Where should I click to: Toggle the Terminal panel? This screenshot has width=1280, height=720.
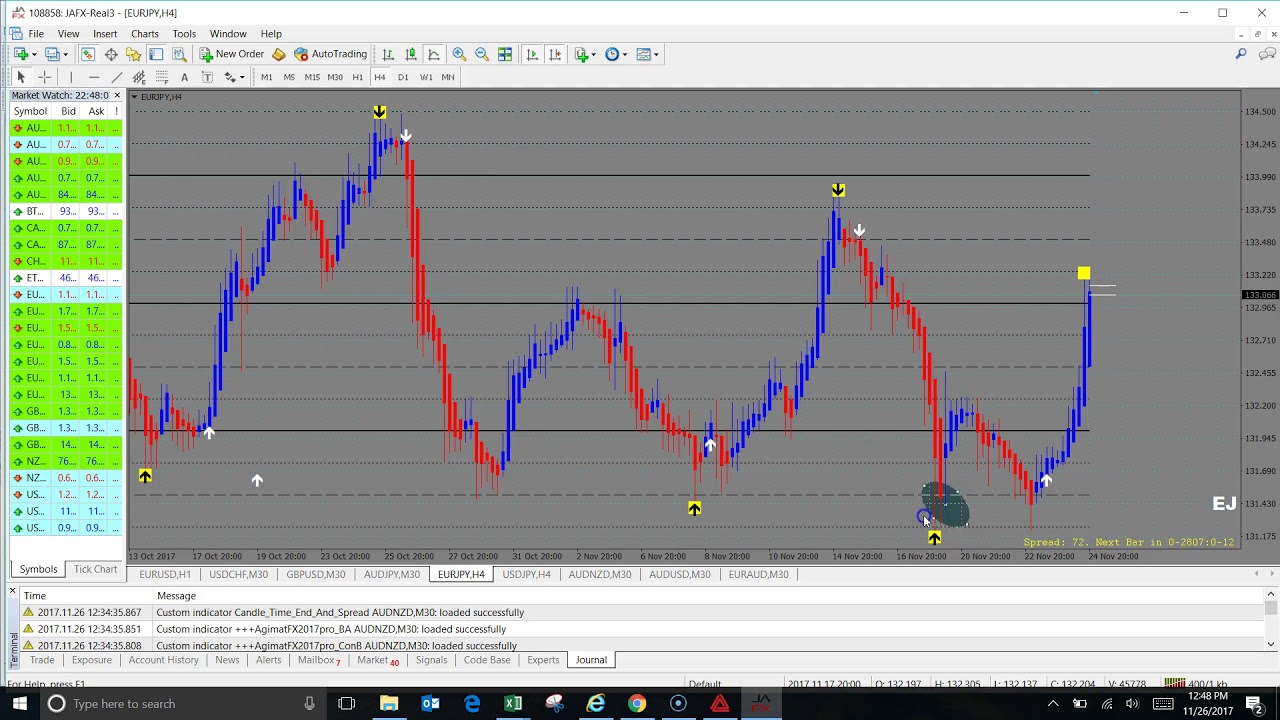(156, 54)
